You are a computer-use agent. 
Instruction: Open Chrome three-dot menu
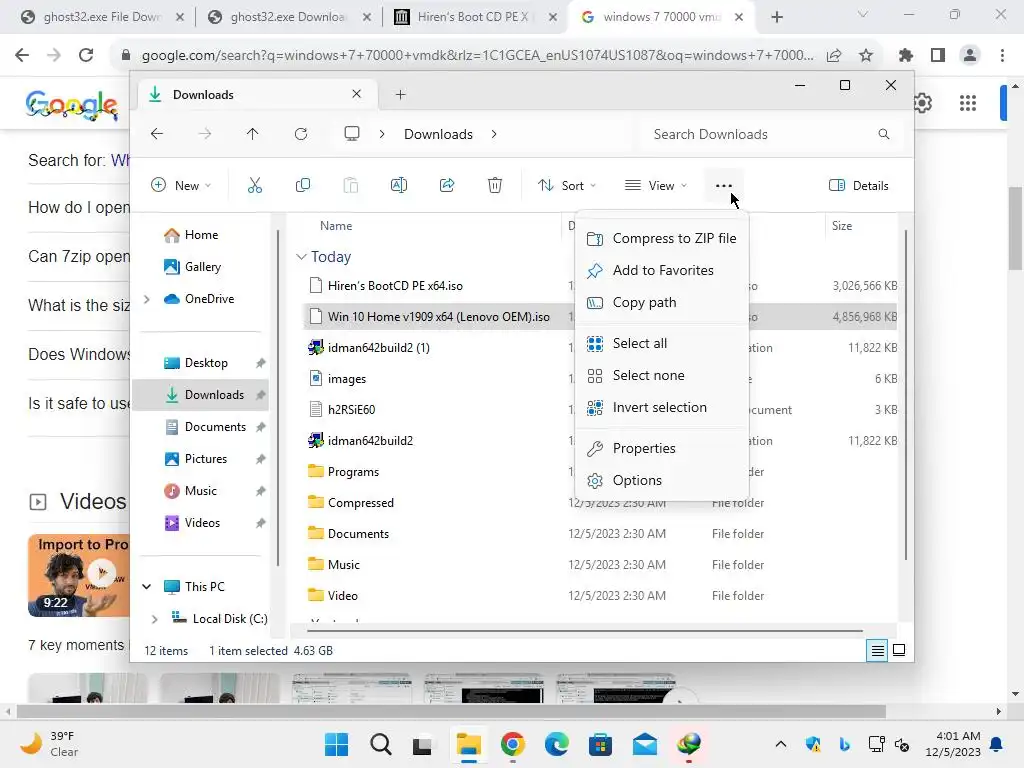coord(1002,56)
